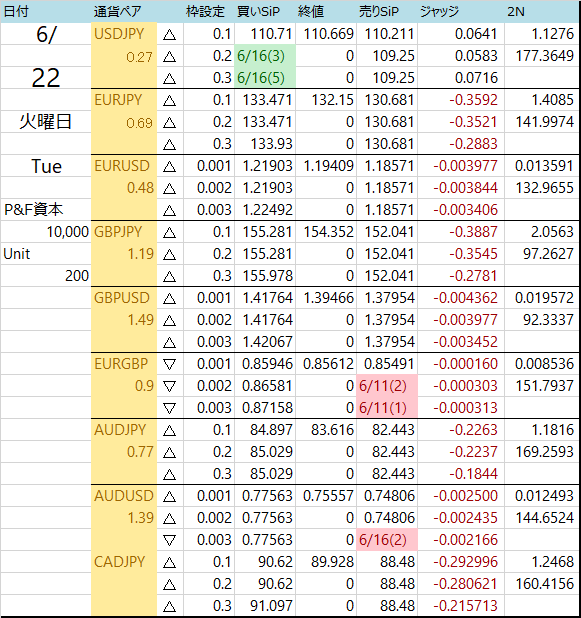The width and height of the screenshot is (581, 618).
Task: Click the pink 6/11(1) cell
Action: (387, 408)
